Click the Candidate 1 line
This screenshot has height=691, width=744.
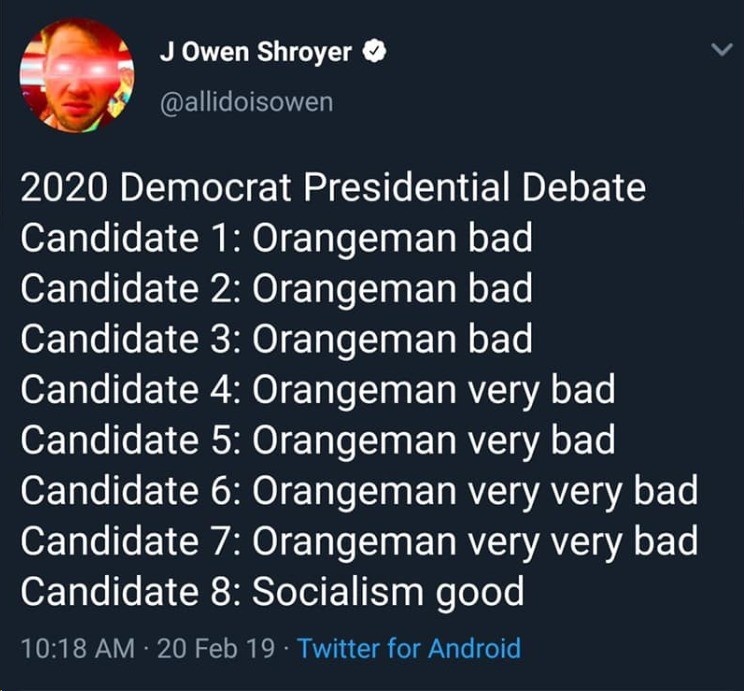coord(277,238)
